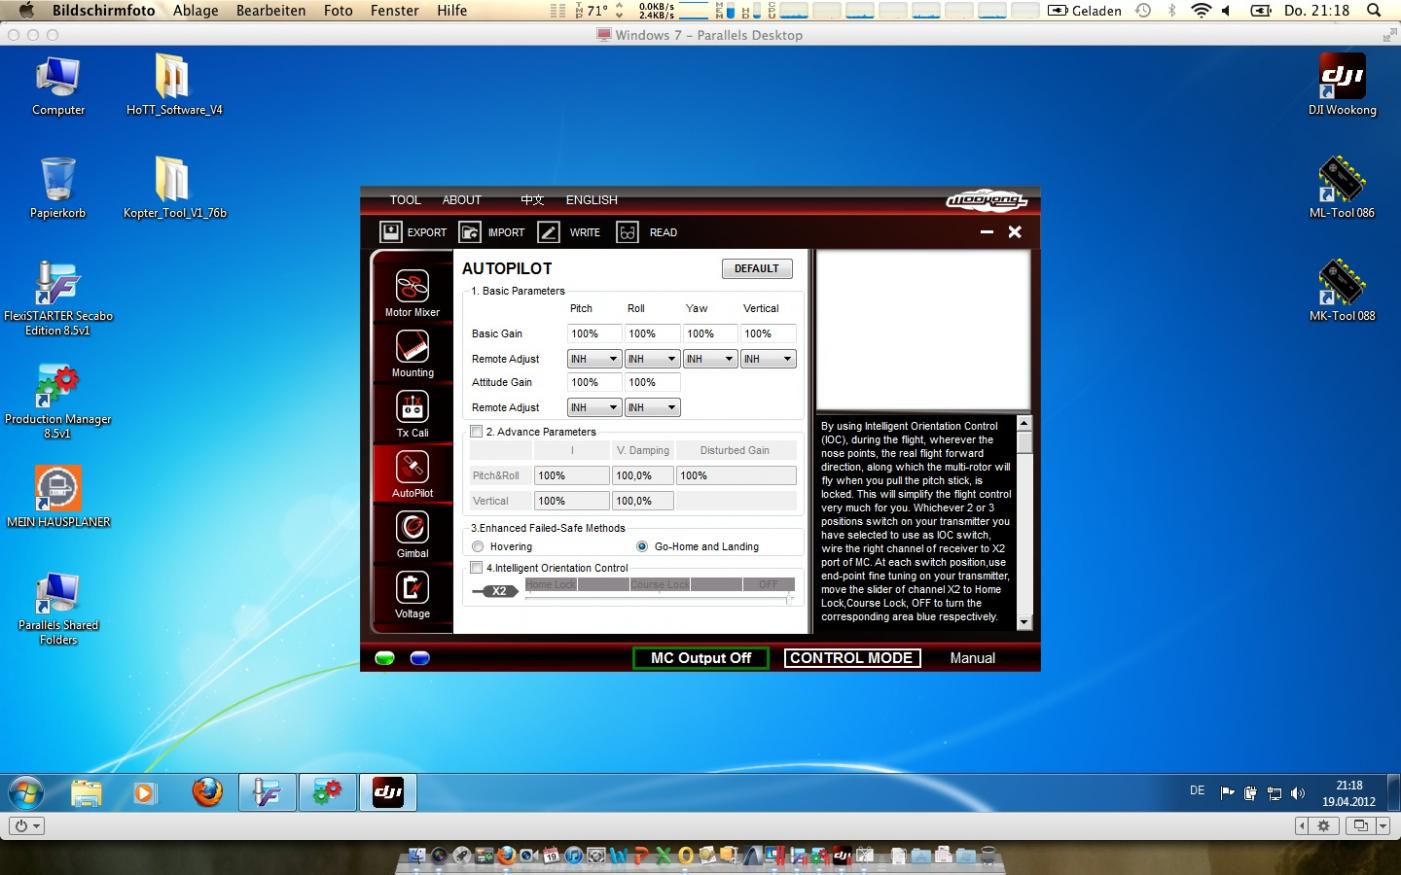Click the EXPORT toolbar icon

391,232
